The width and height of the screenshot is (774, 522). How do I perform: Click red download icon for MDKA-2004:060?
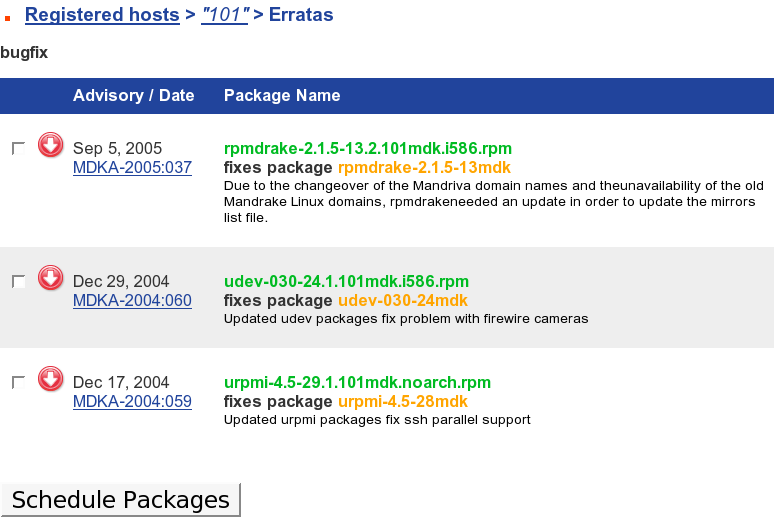point(50,278)
